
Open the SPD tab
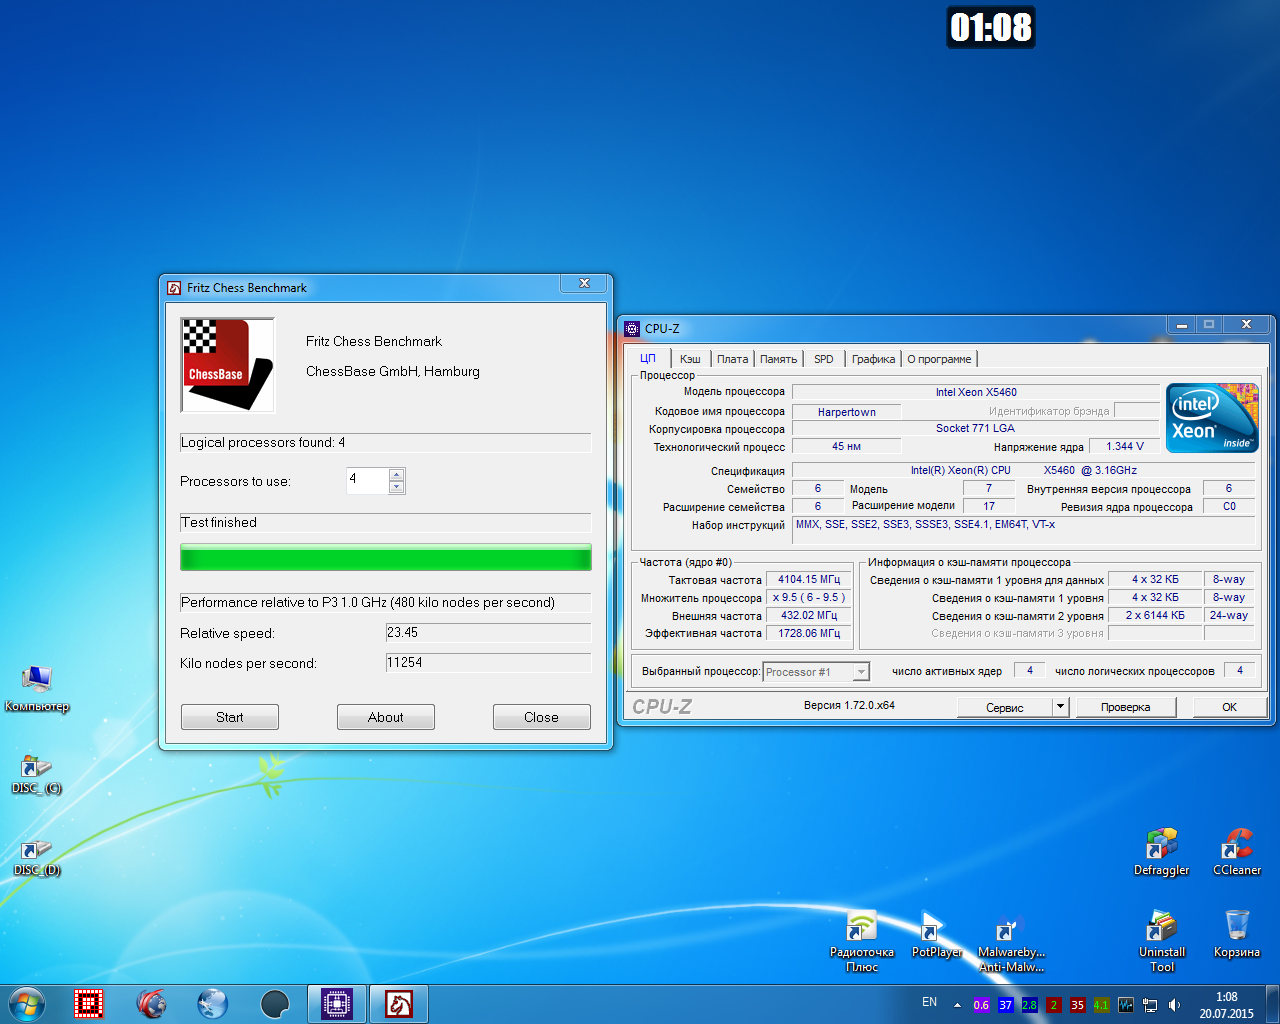pyautogui.click(x=824, y=359)
